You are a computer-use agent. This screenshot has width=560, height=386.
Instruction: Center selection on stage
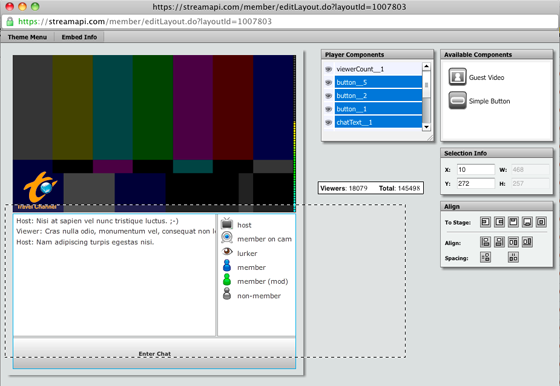click(541, 222)
